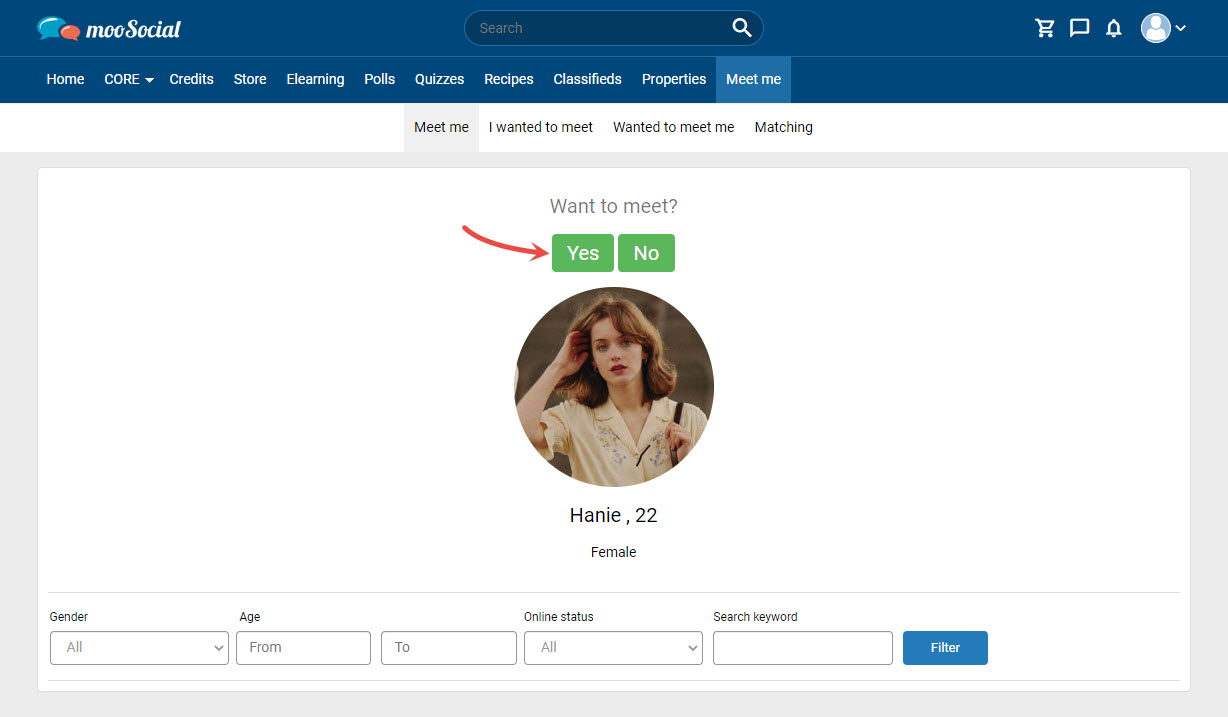Click the Age From field
This screenshot has width=1228, height=717.
[x=303, y=648]
